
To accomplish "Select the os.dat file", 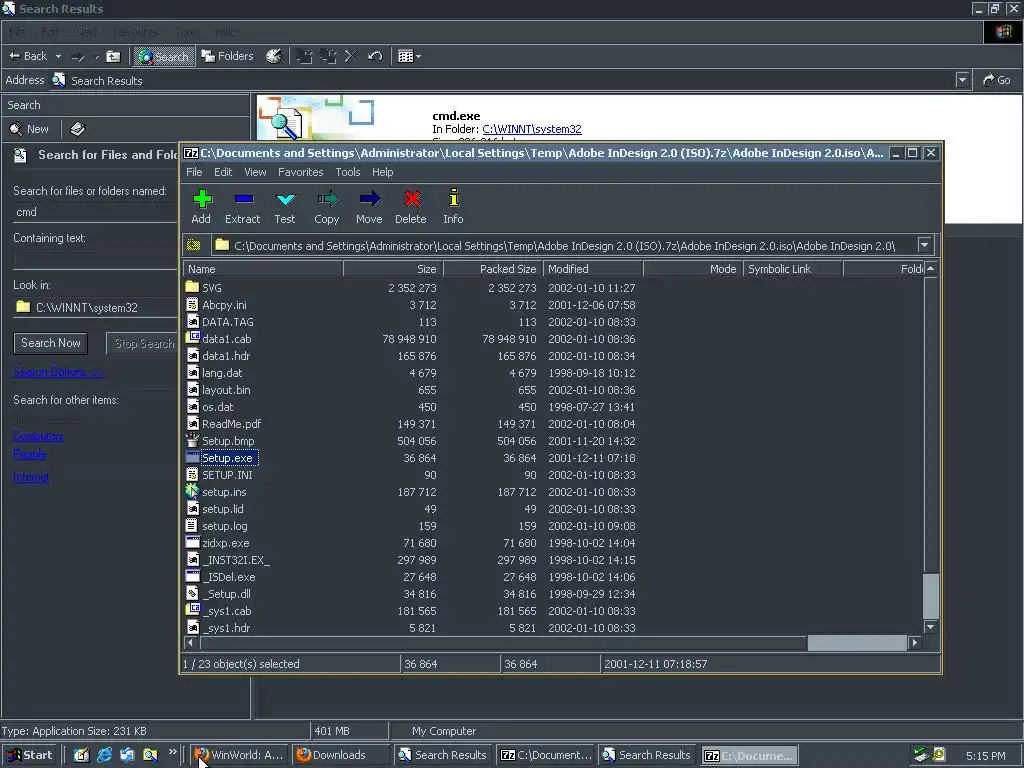I will [x=217, y=407].
